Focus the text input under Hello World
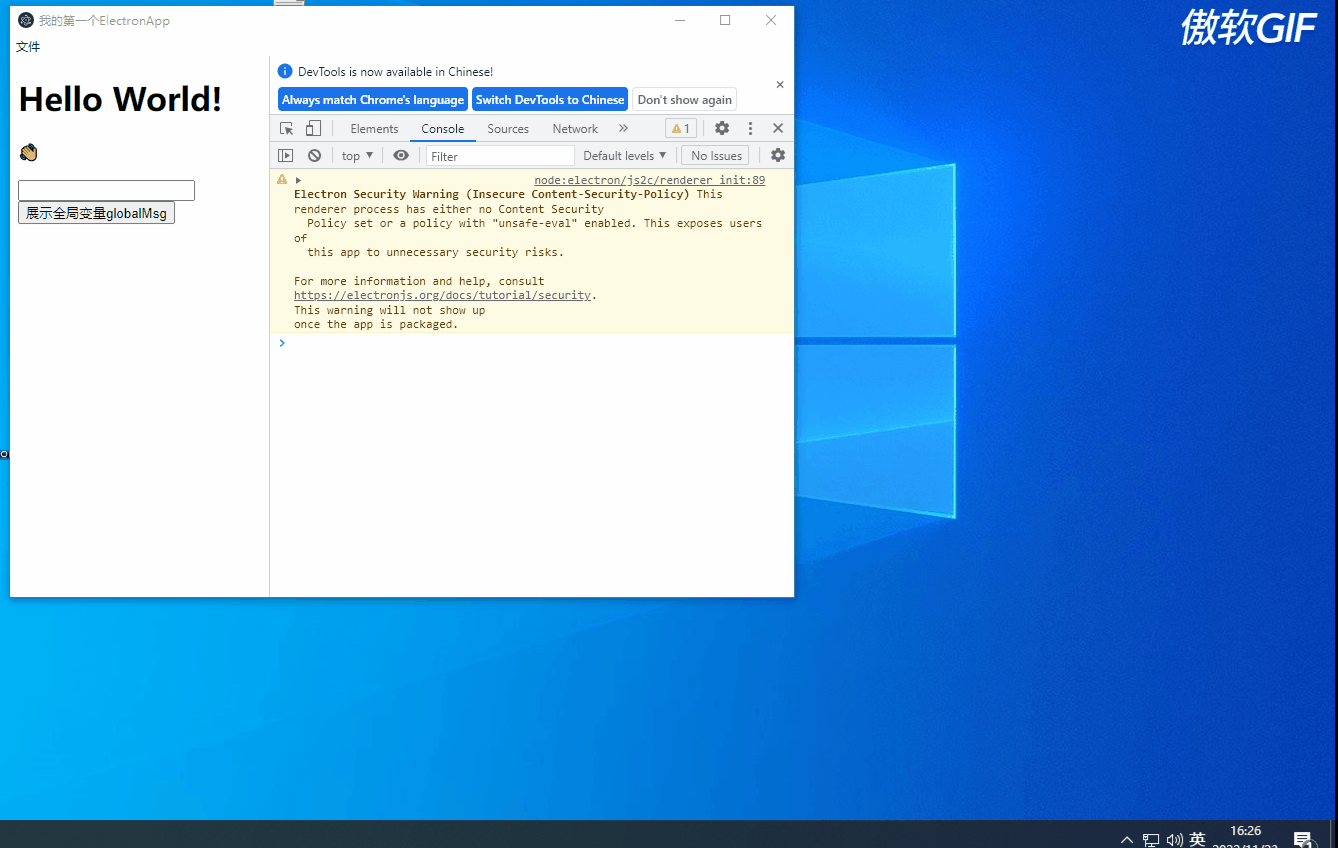Image resolution: width=1338 pixels, height=848 pixels. 106,190
